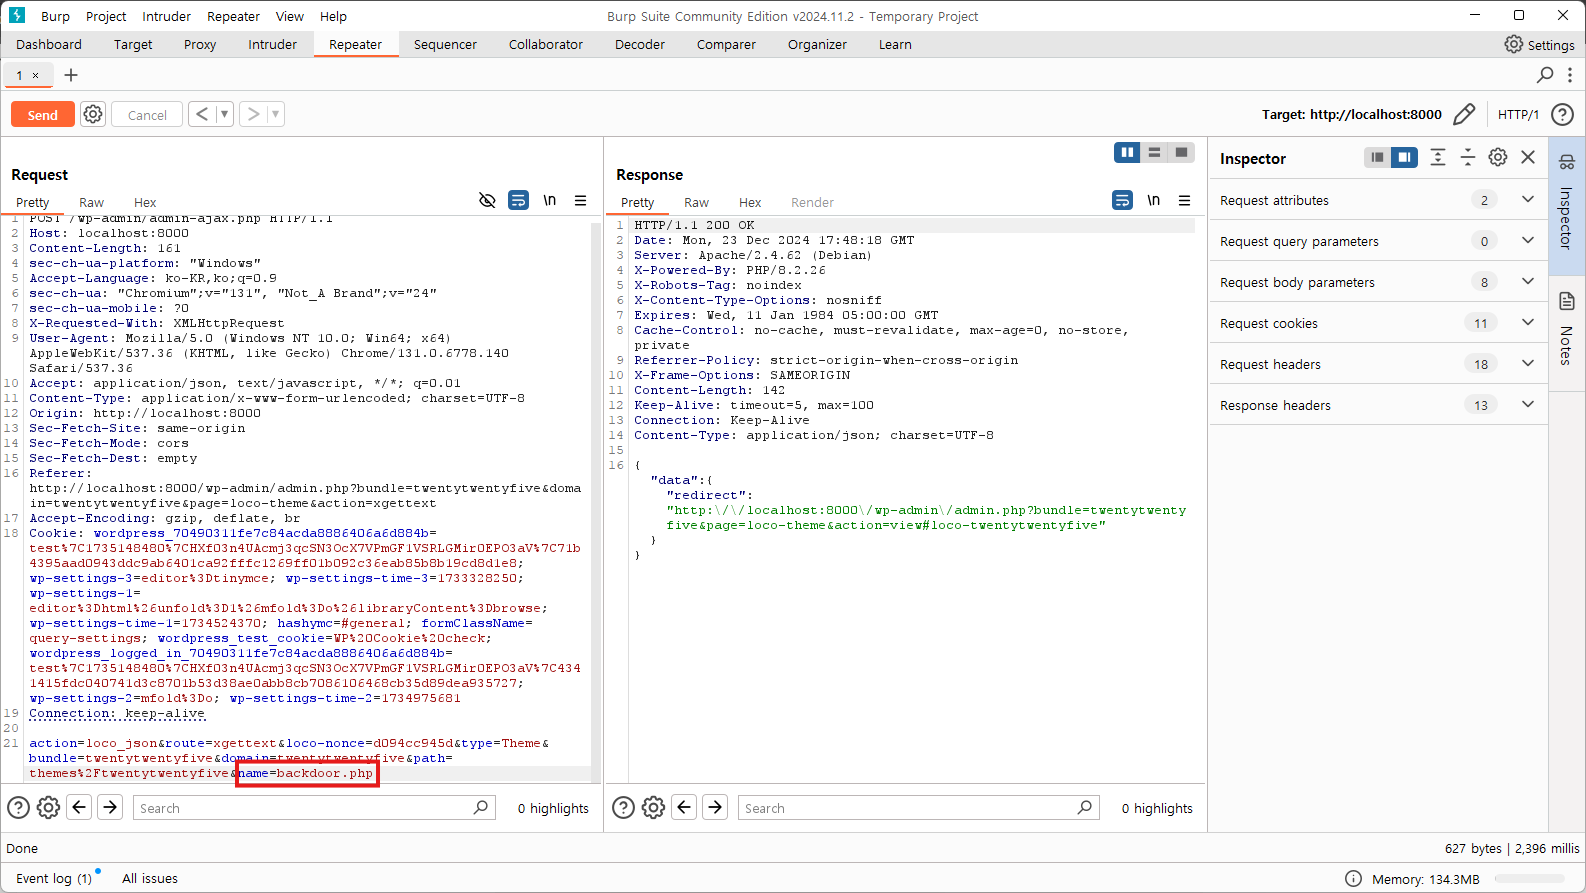Toggle hide non-printable request view eye icon

487,200
